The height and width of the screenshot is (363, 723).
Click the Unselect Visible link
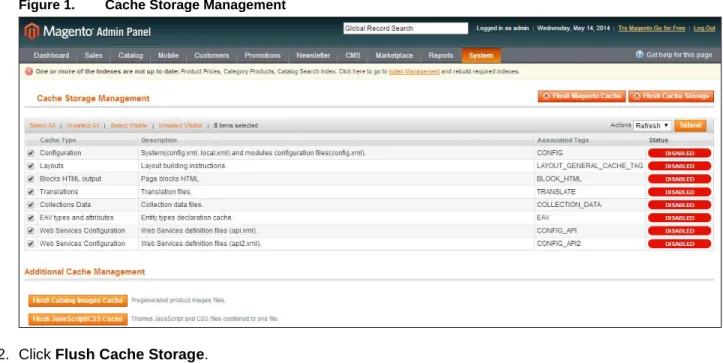tap(180, 125)
